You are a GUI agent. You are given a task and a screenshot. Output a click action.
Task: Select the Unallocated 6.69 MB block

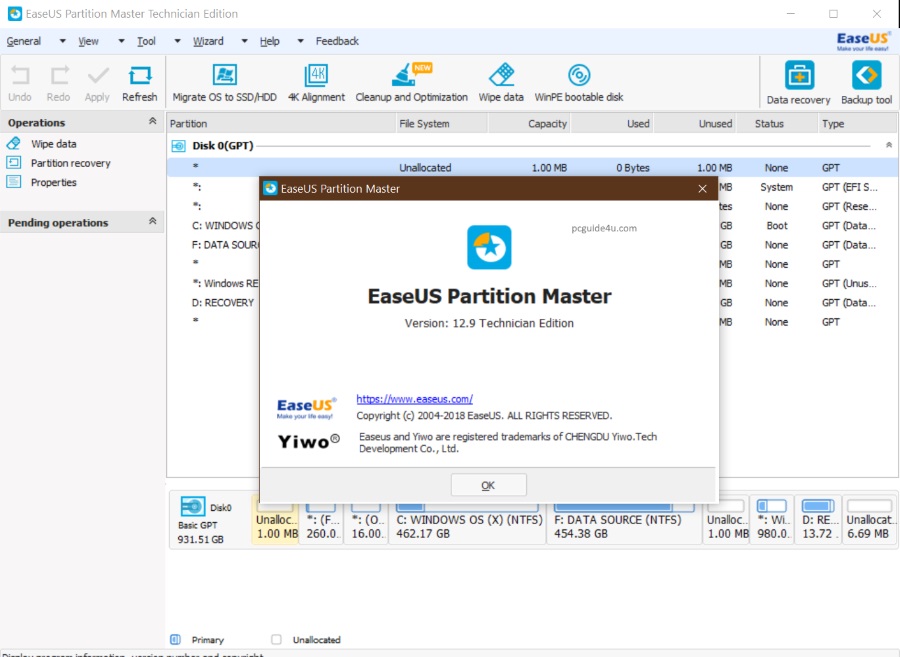point(869,520)
